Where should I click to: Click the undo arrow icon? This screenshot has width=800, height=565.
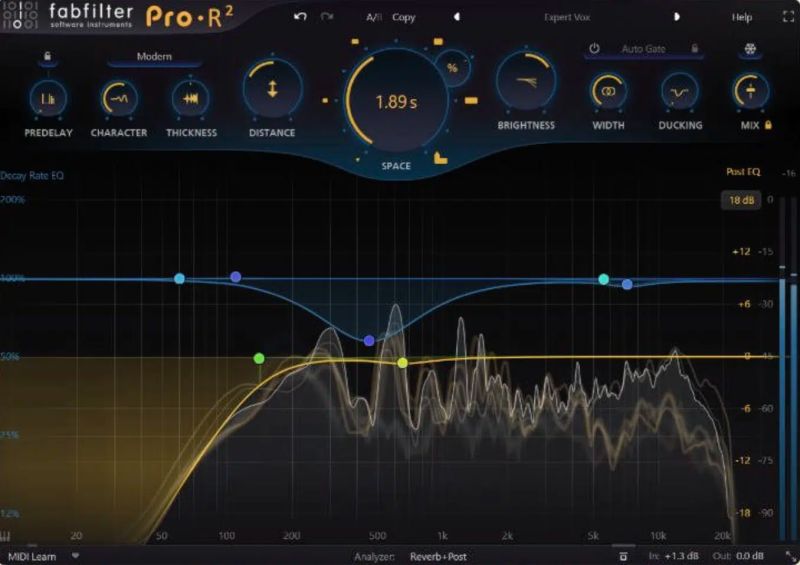300,17
